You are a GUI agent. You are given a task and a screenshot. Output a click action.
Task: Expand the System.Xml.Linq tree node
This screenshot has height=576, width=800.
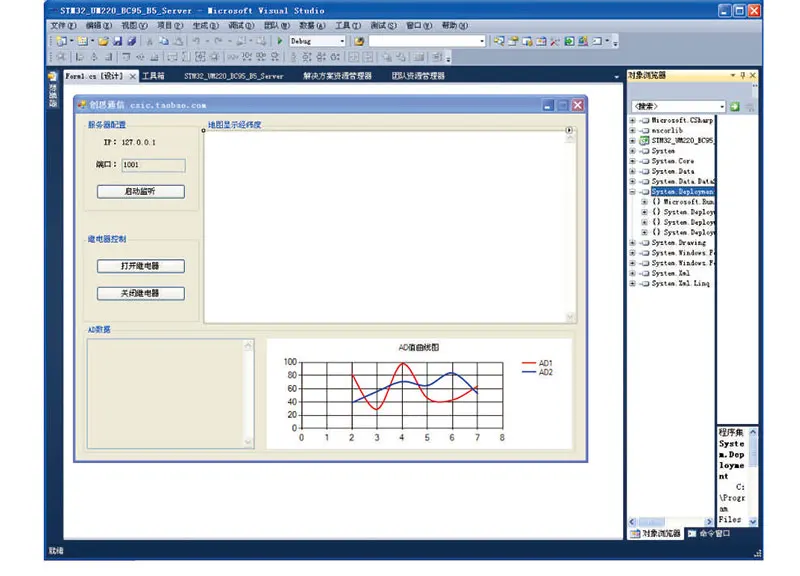pyautogui.click(x=633, y=284)
